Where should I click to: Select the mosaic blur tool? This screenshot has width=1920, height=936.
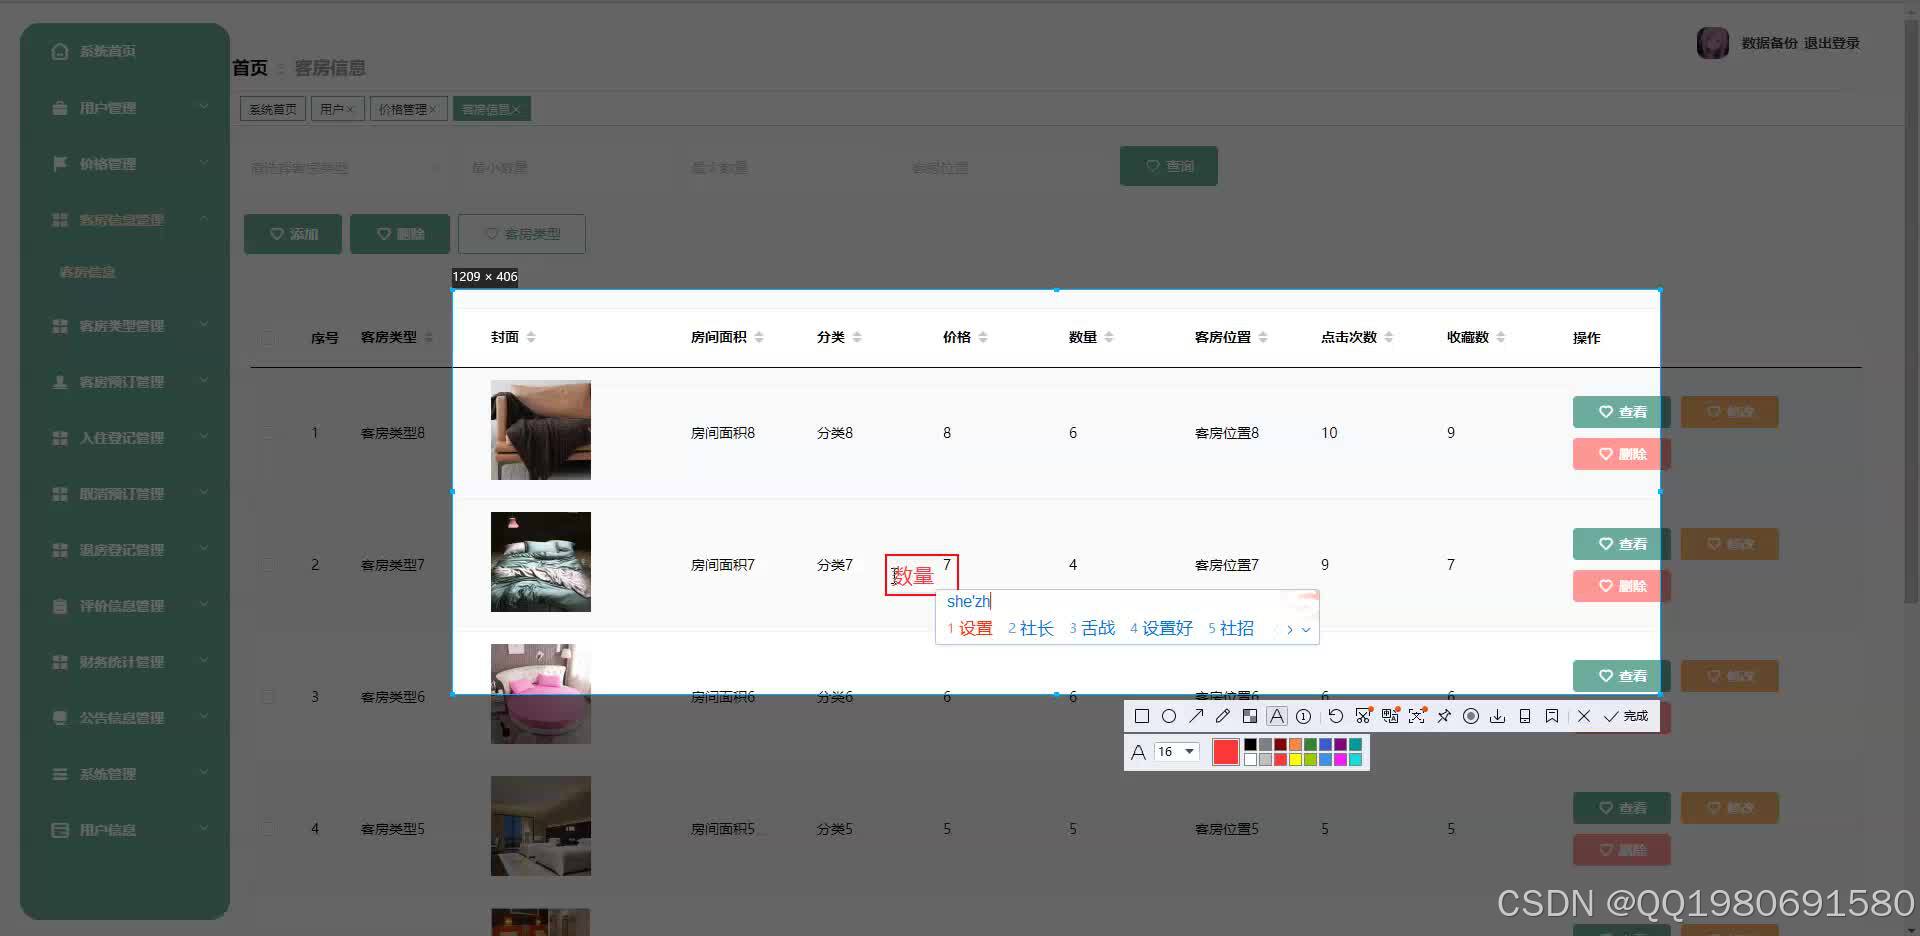pyautogui.click(x=1250, y=716)
